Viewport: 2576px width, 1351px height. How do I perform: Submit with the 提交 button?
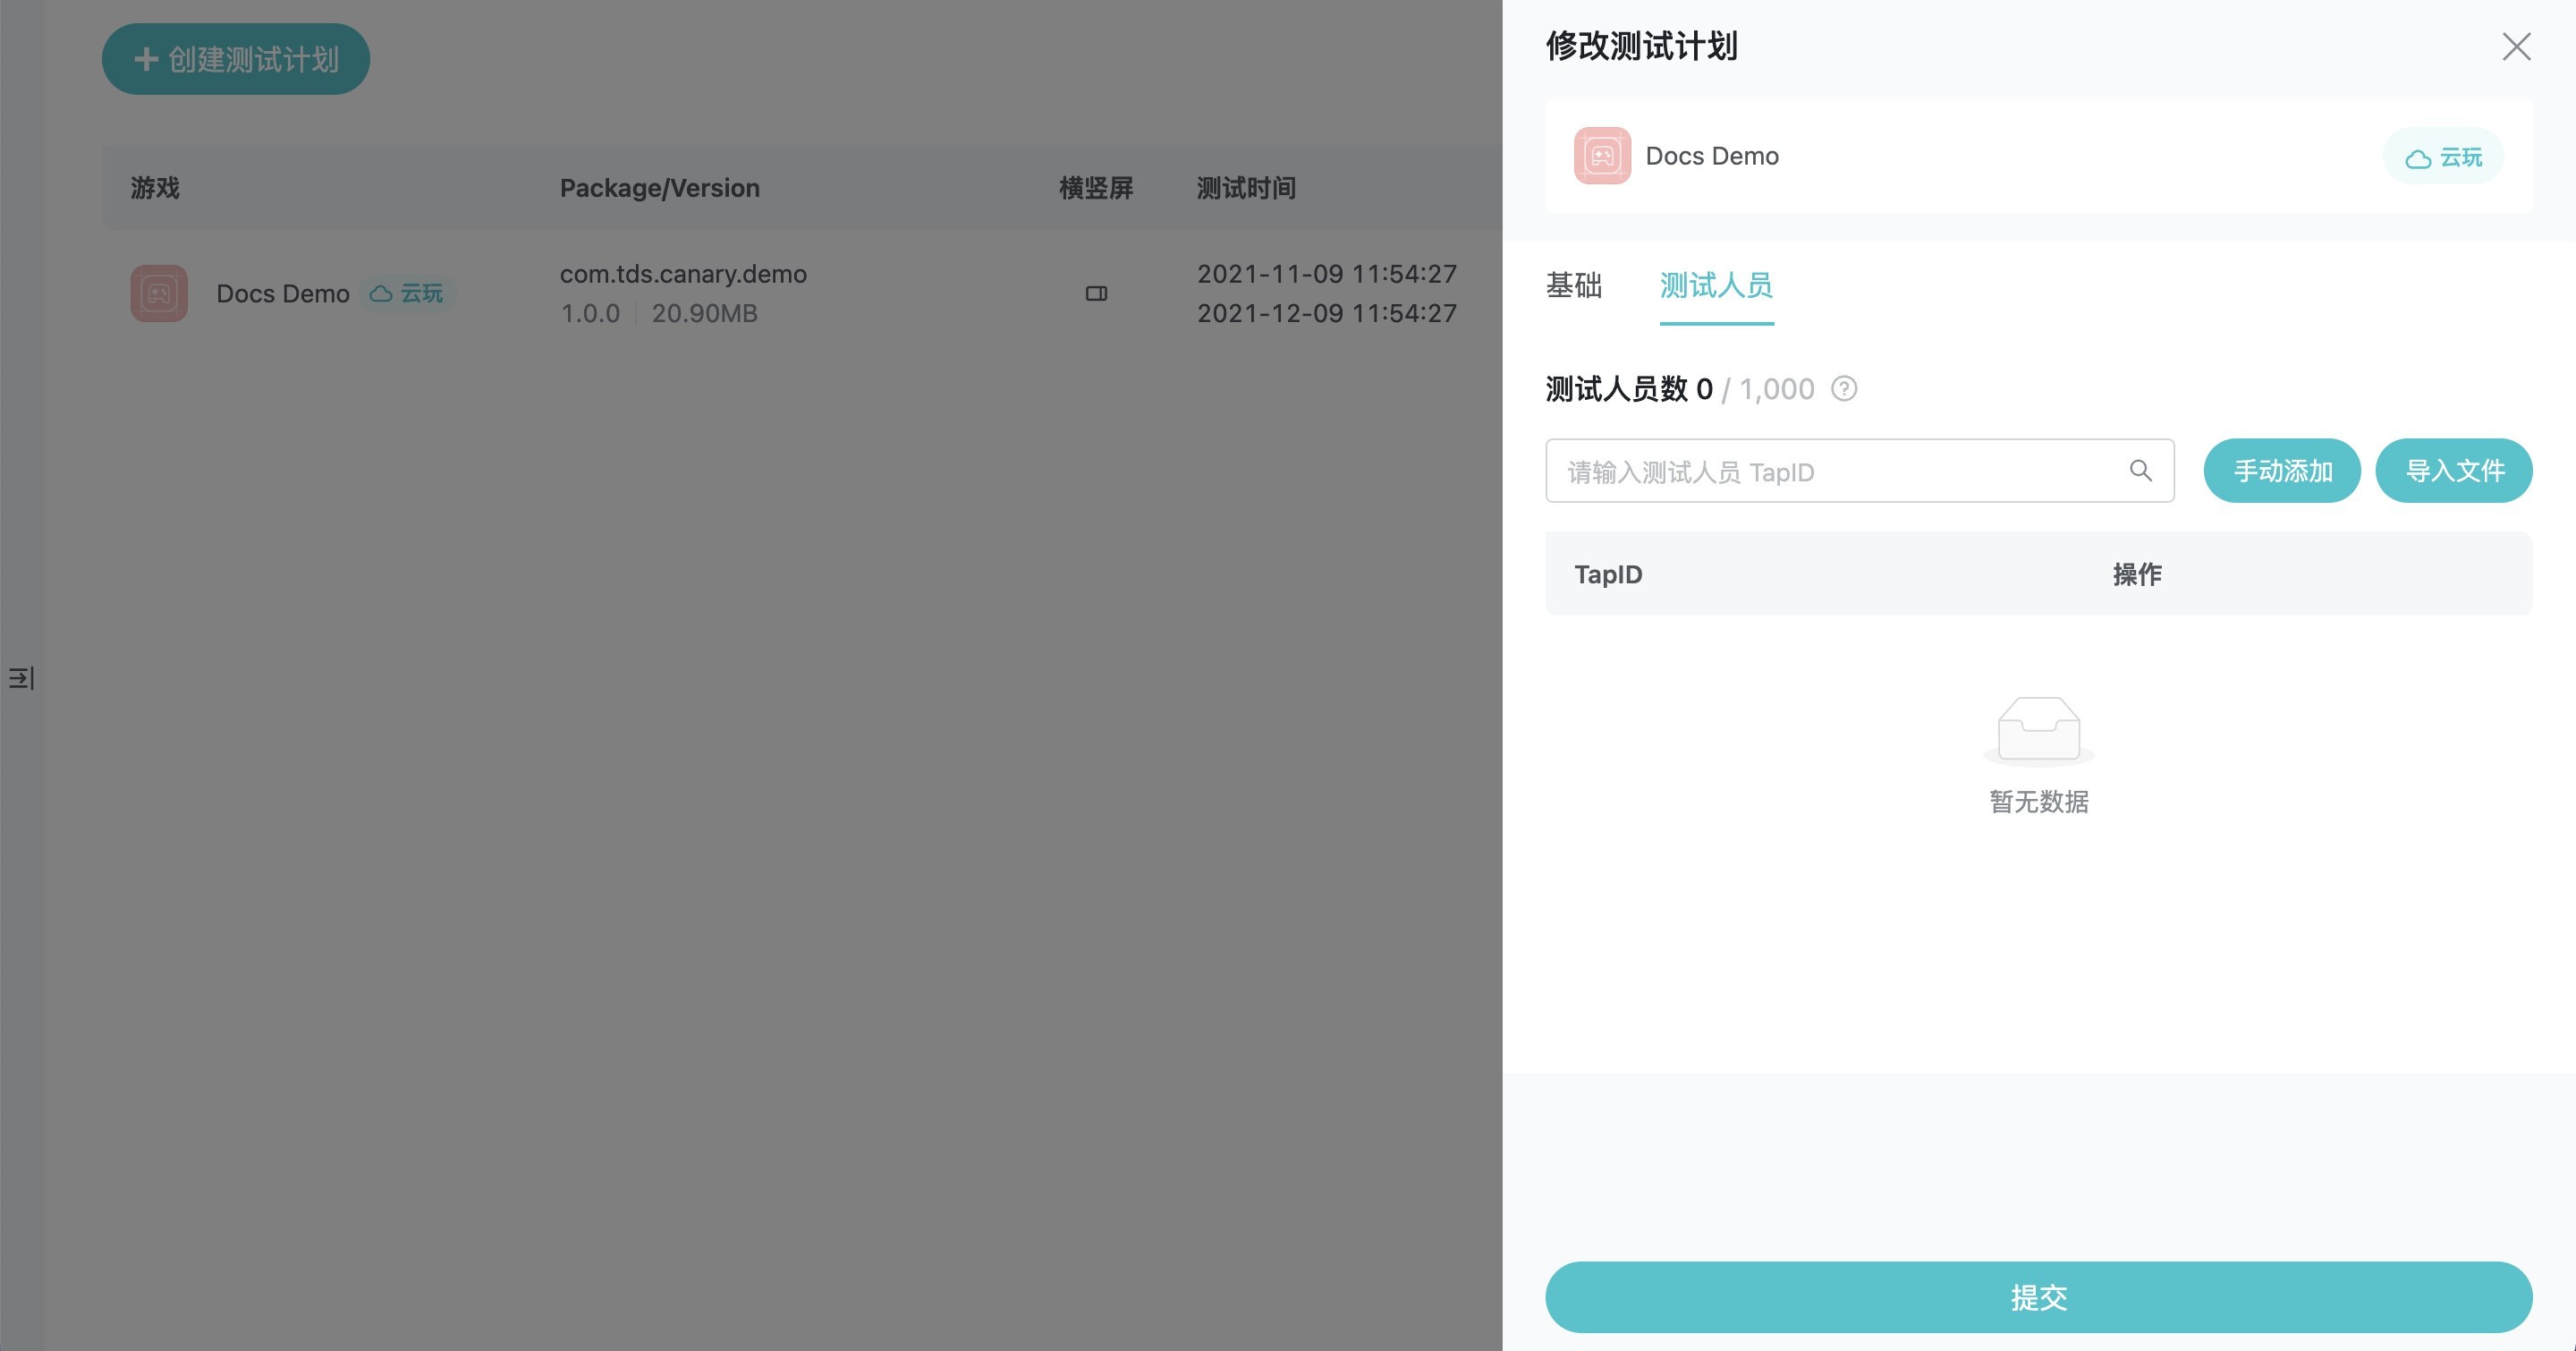tap(2039, 1297)
